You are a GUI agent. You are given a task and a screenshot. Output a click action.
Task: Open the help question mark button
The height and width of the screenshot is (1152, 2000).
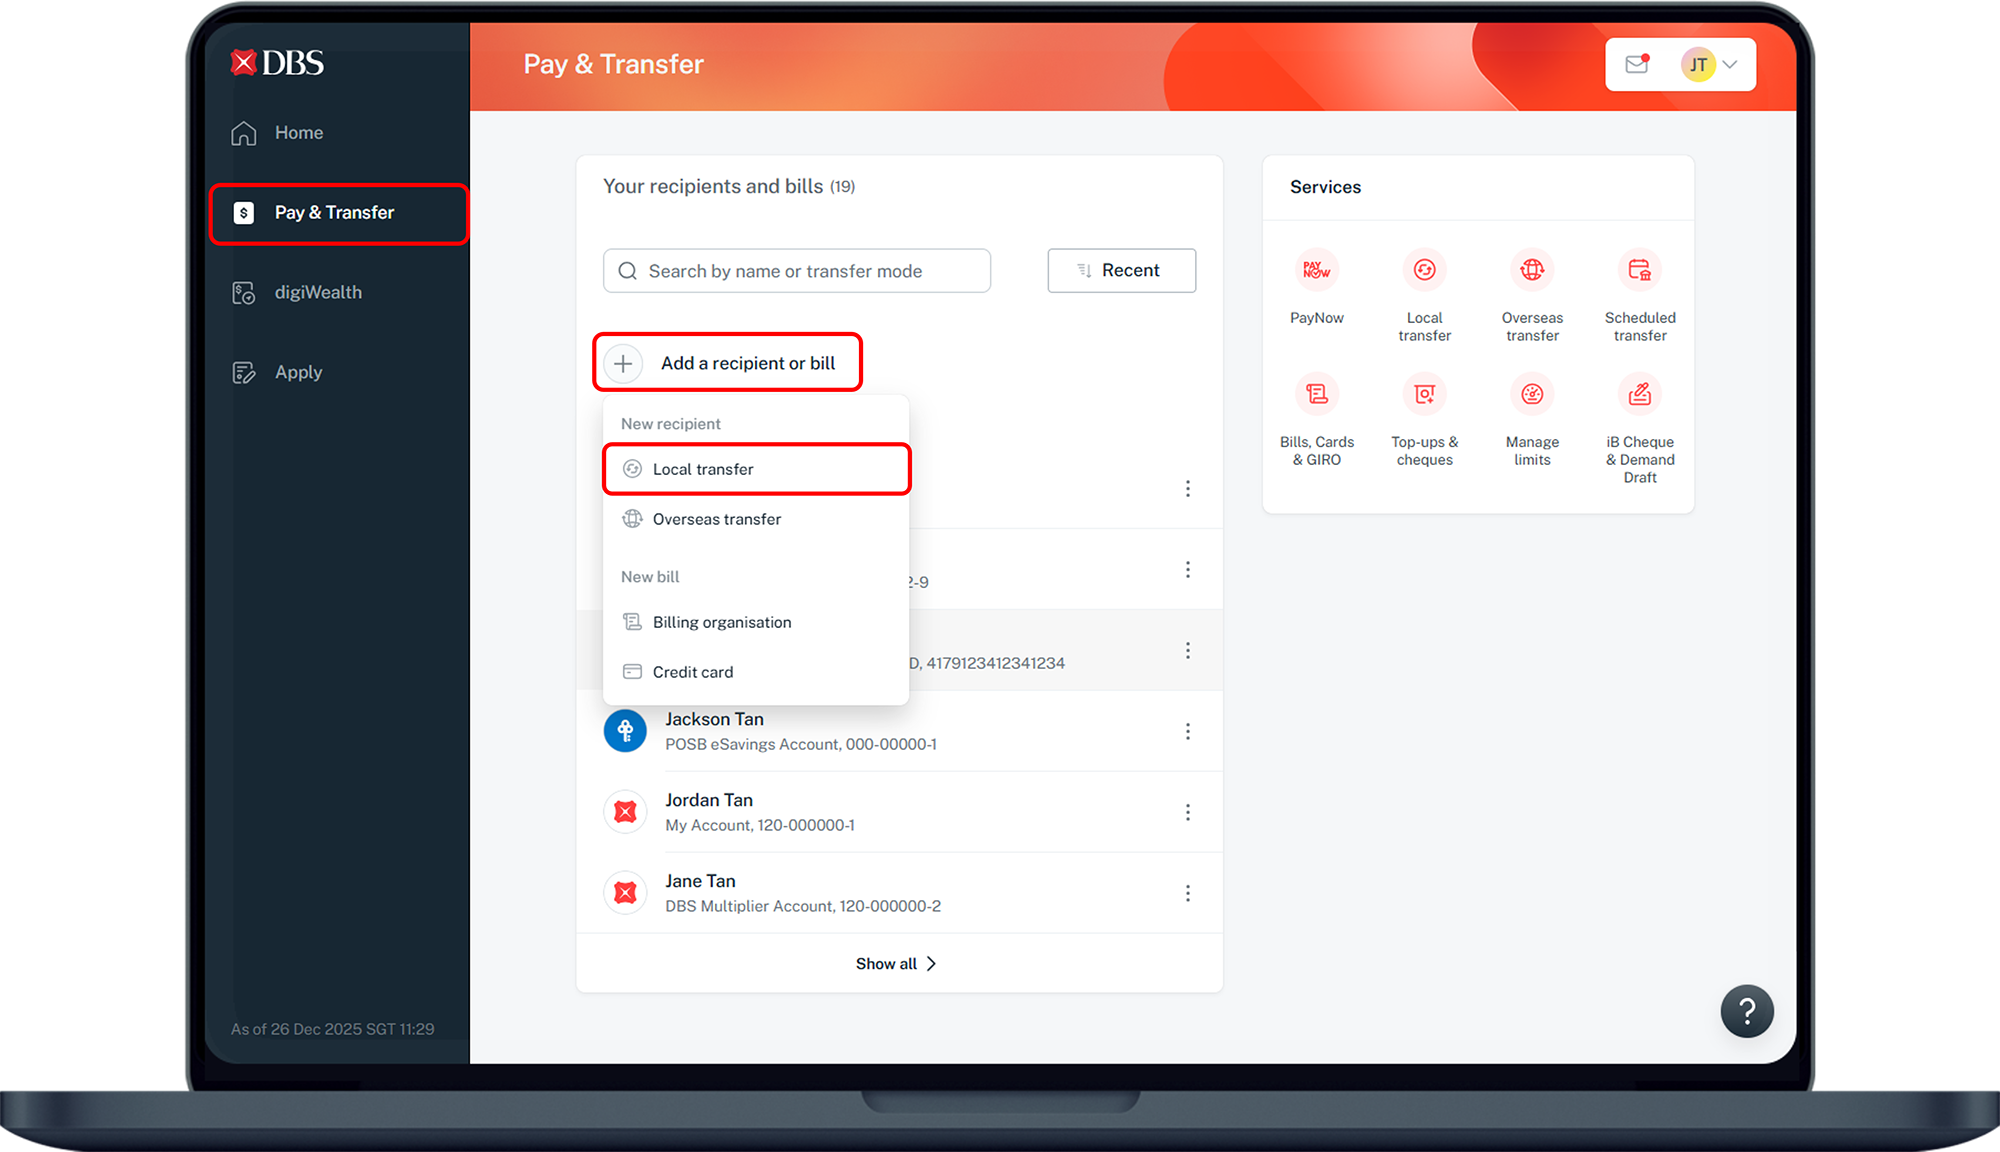[x=1747, y=1012]
